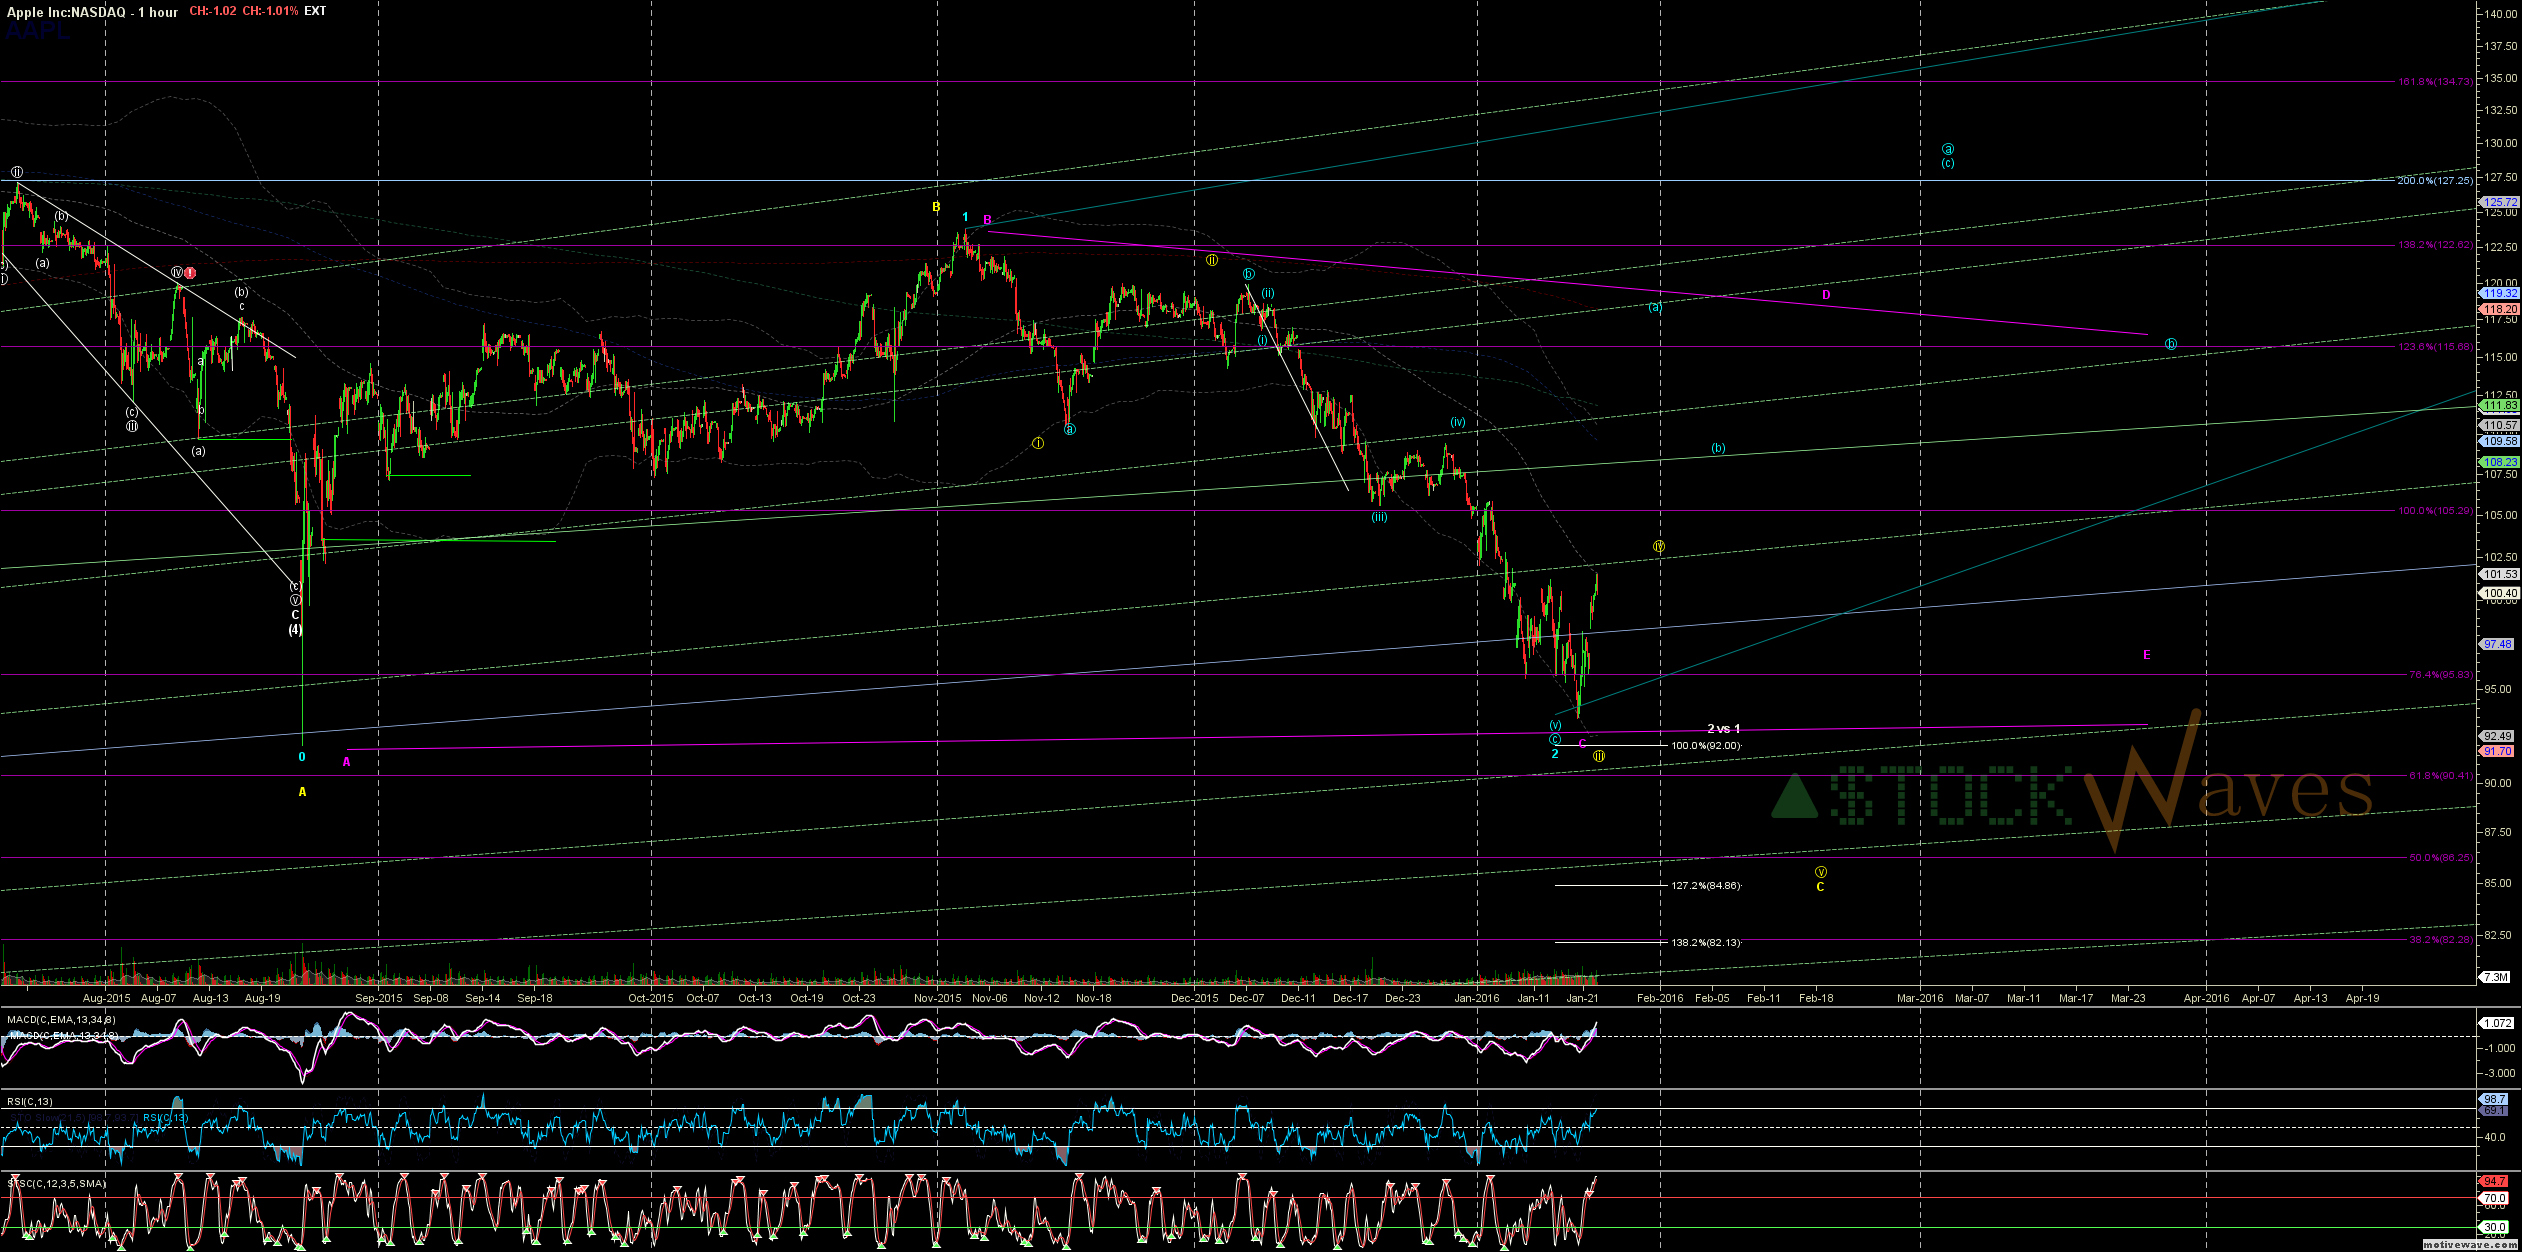Click the white '100.0%(92.00)' extension label
Image resolution: width=2522 pixels, height=1252 pixels.
[x=1706, y=746]
